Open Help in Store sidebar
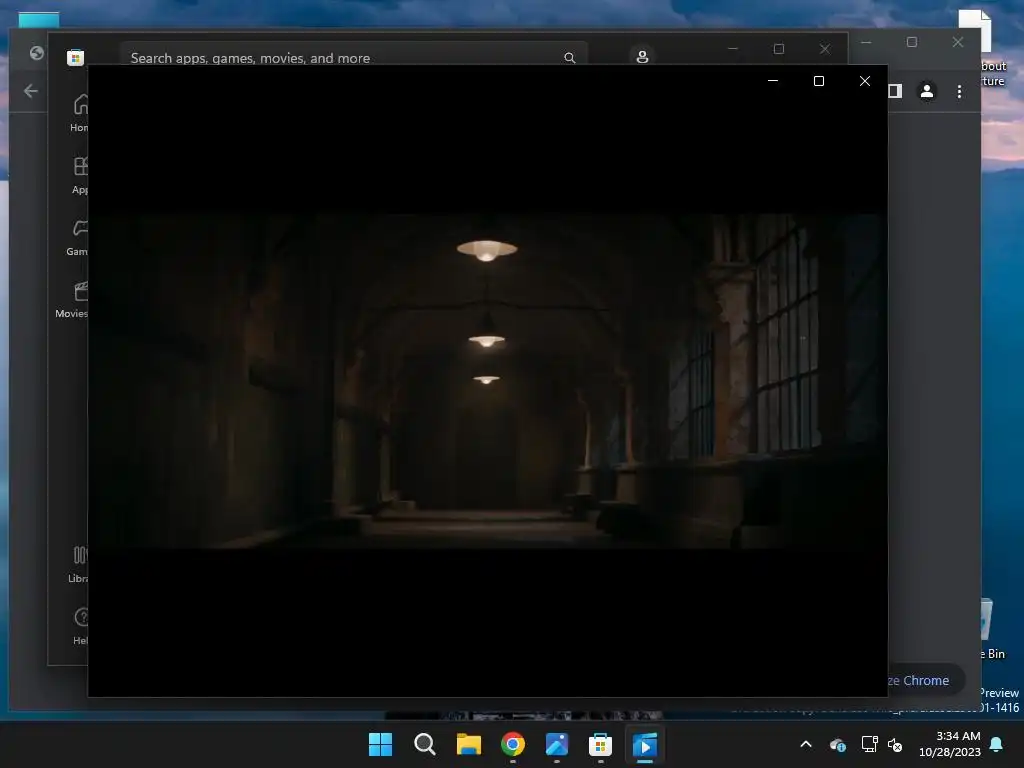The image size is (1024, 768). coord(80,626)
